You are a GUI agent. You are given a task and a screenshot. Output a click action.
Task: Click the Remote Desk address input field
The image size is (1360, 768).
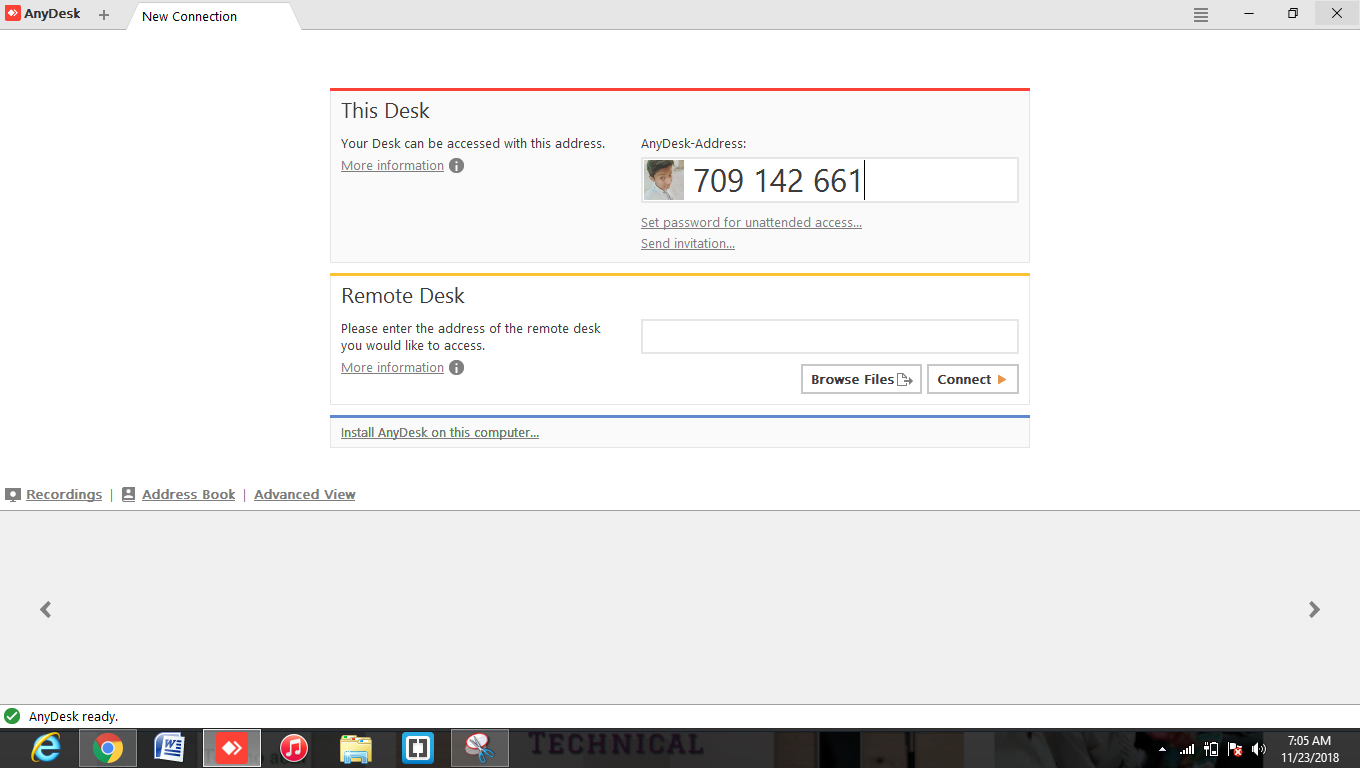pos(829,336)
